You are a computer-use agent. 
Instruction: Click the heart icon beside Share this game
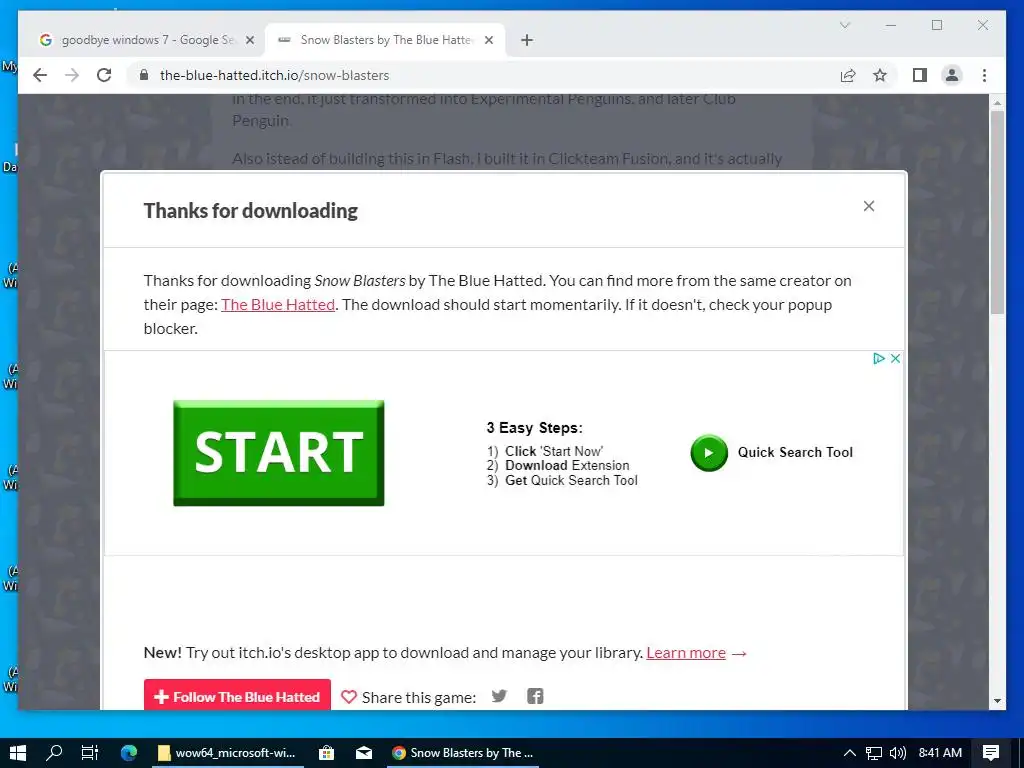point(349,697)
